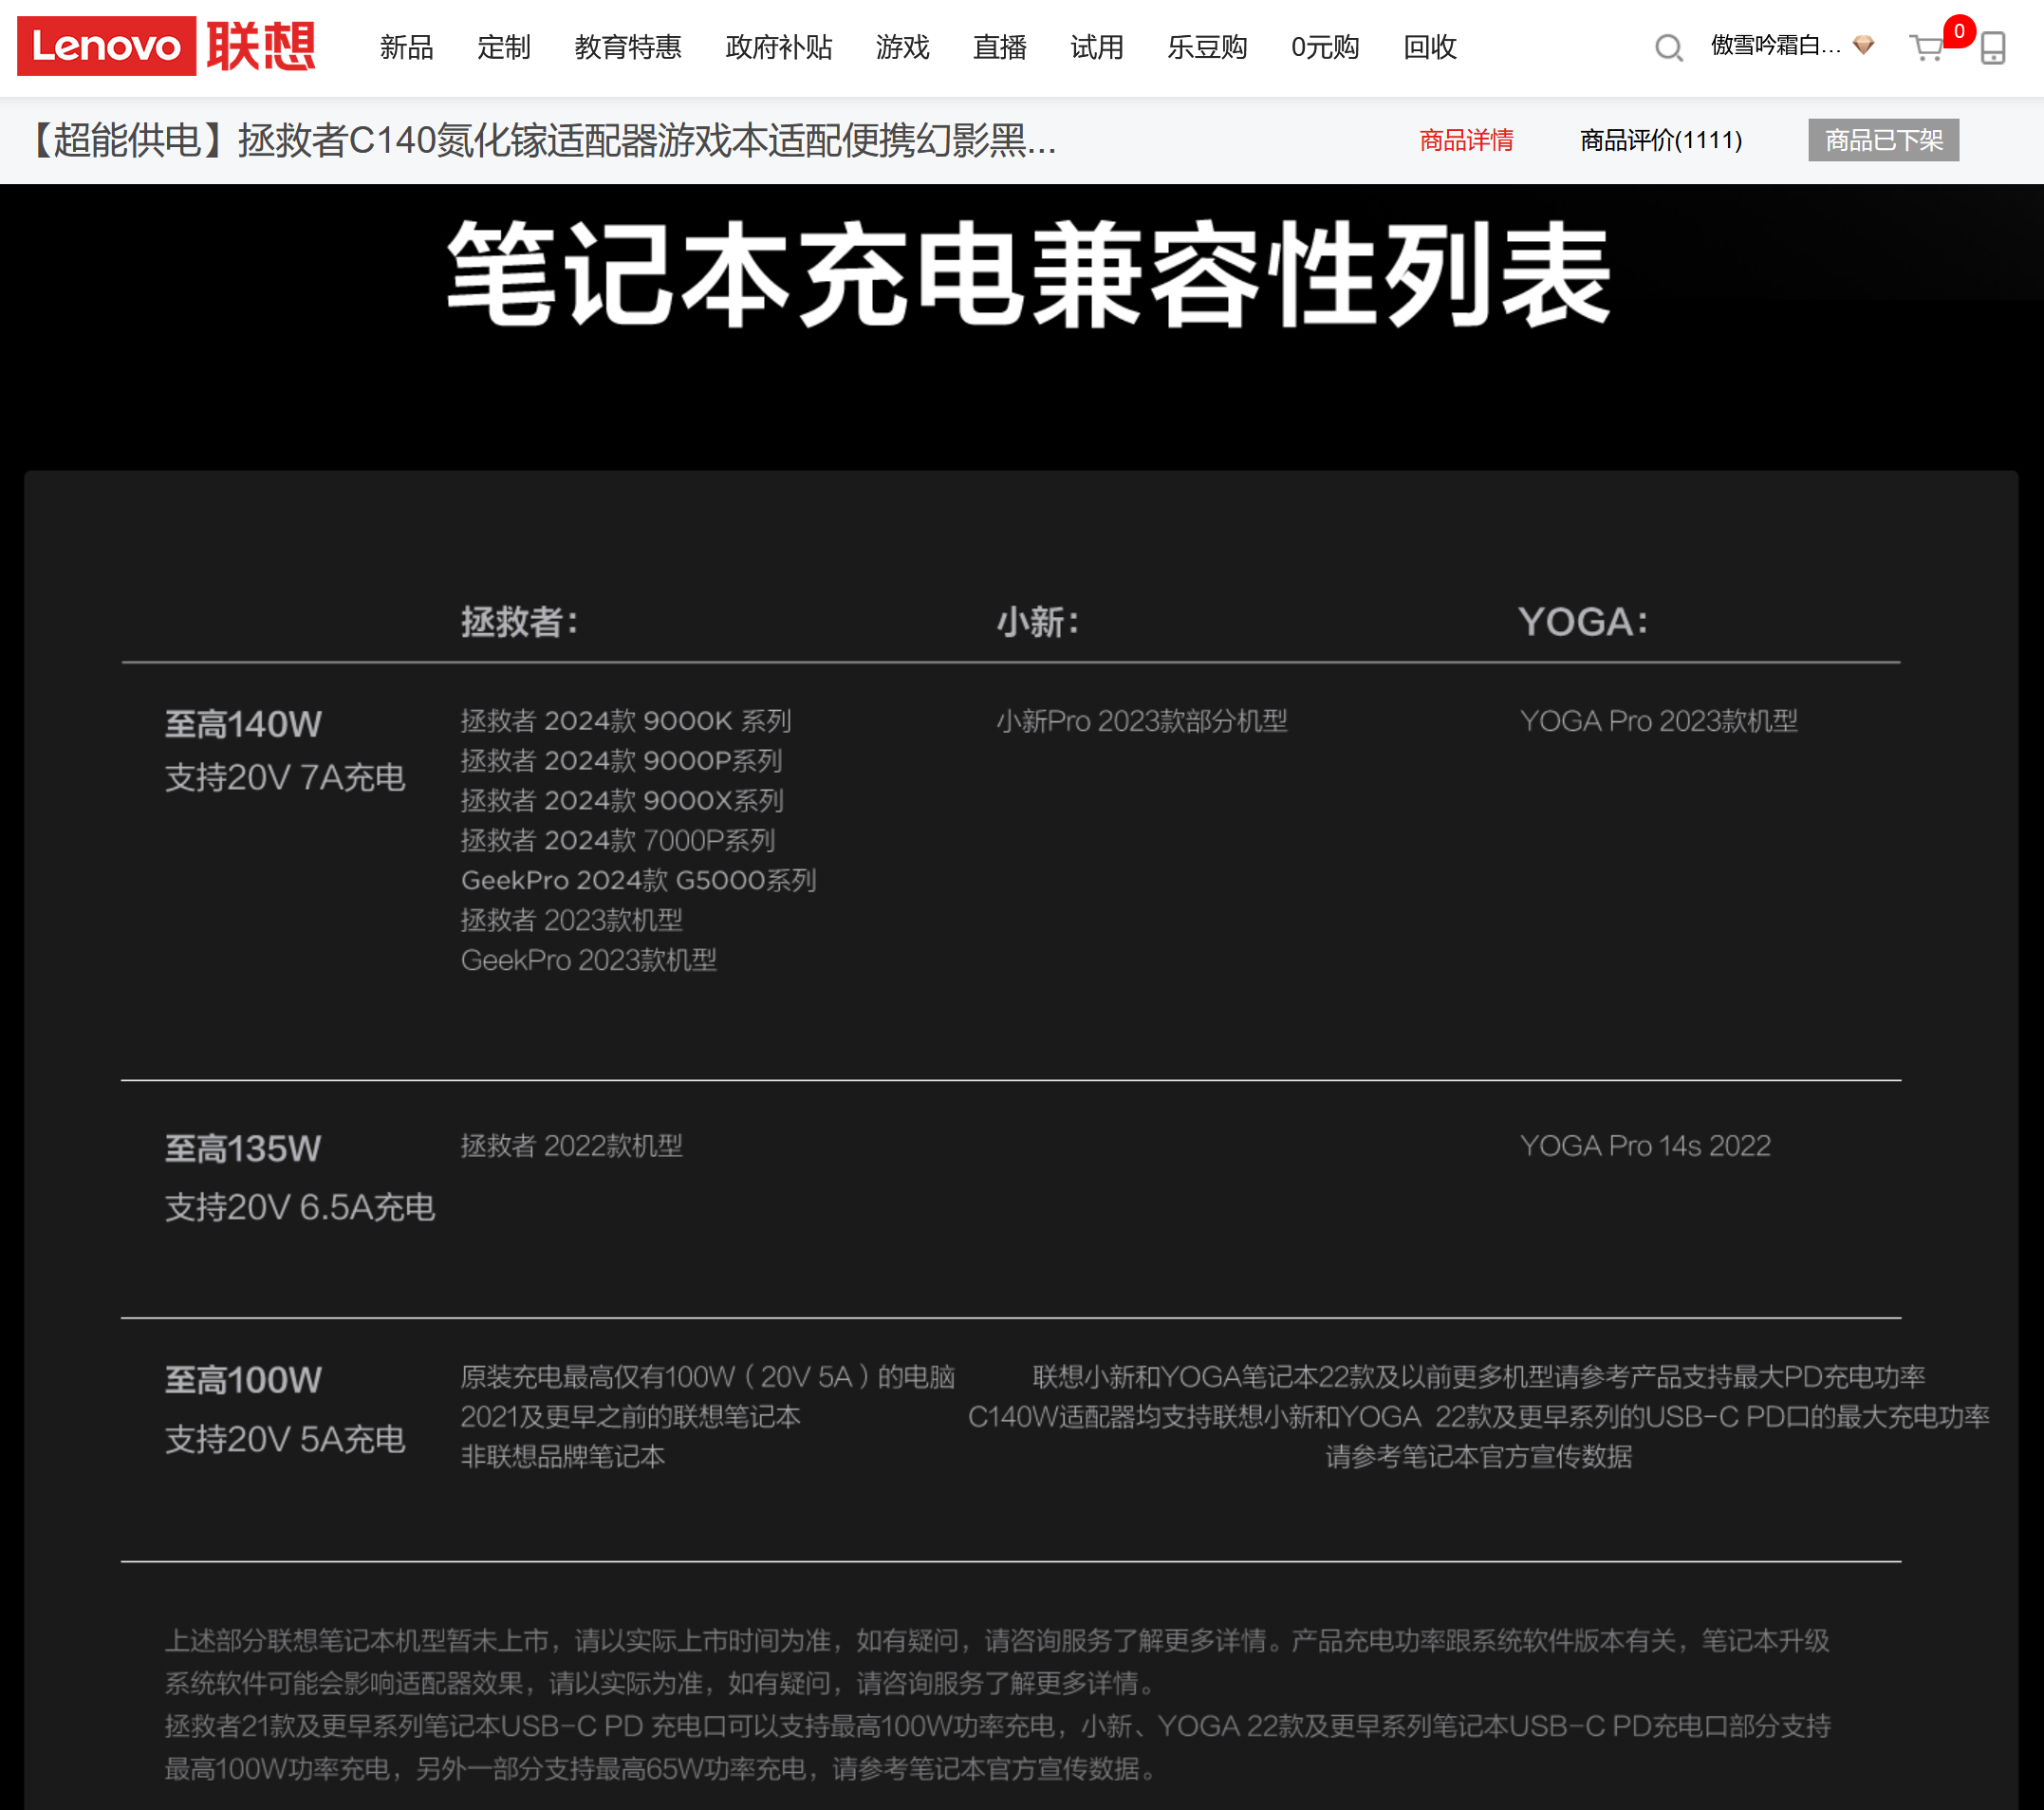
Task: Open the 游戏 navigation item
Action: tap(902, 47)
